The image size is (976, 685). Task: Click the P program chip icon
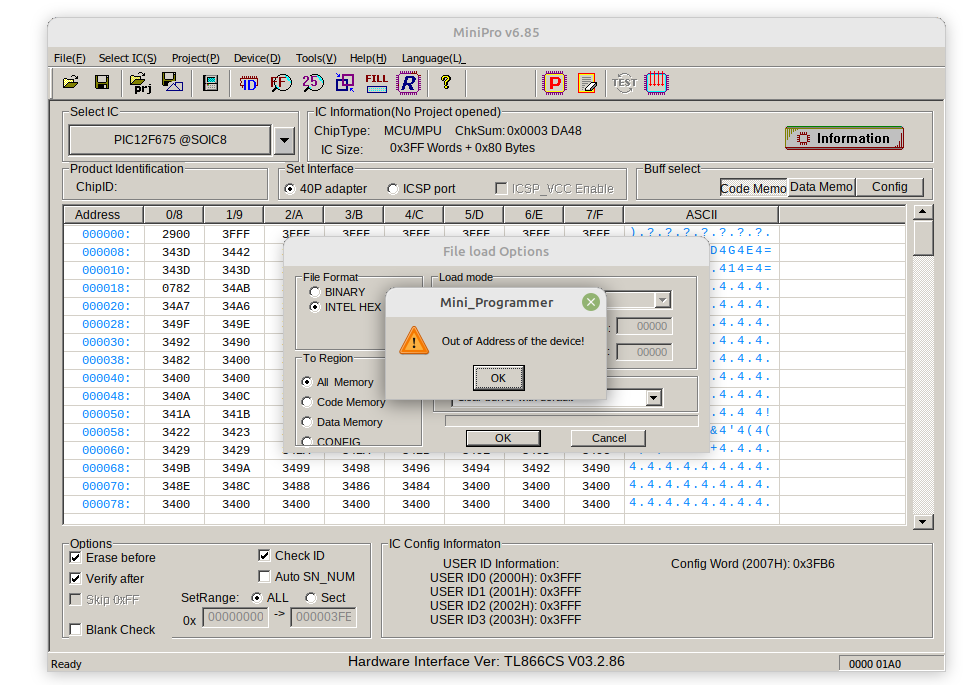[554, 83]
